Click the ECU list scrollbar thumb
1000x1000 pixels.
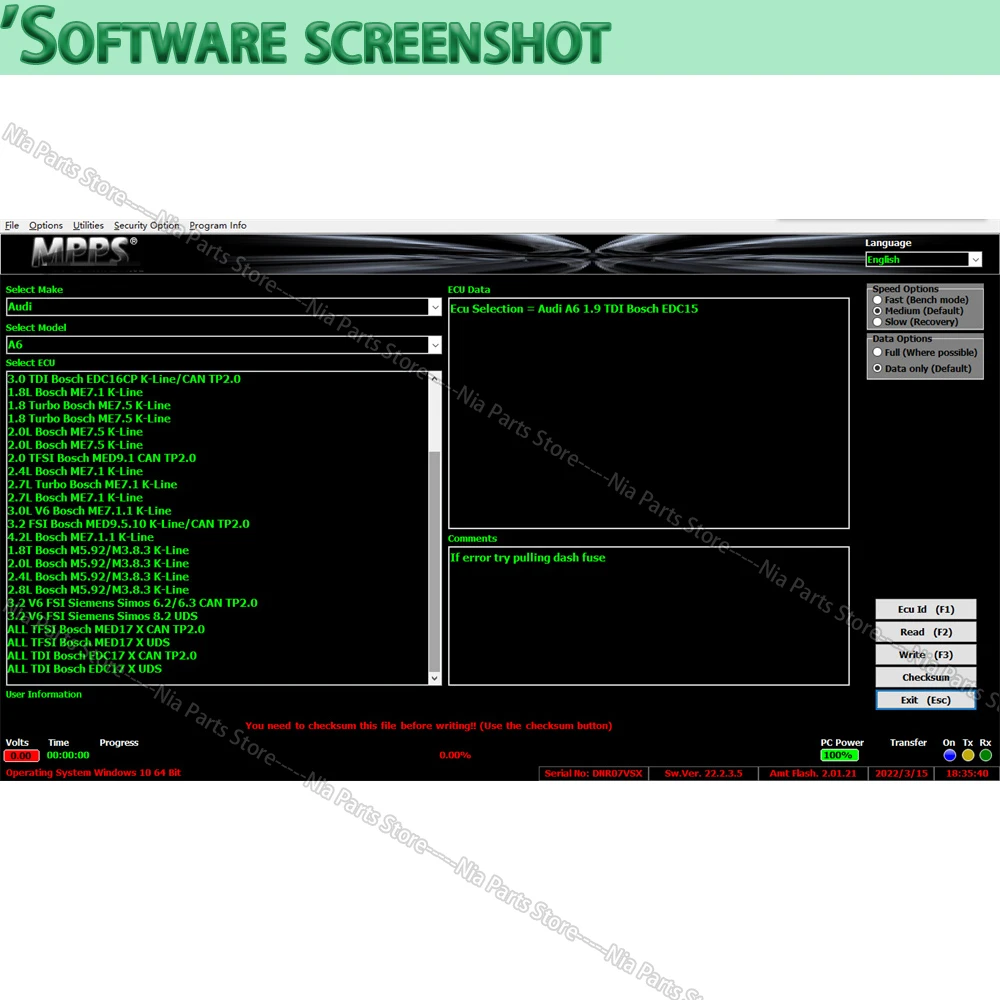click(x=434, y=561)
